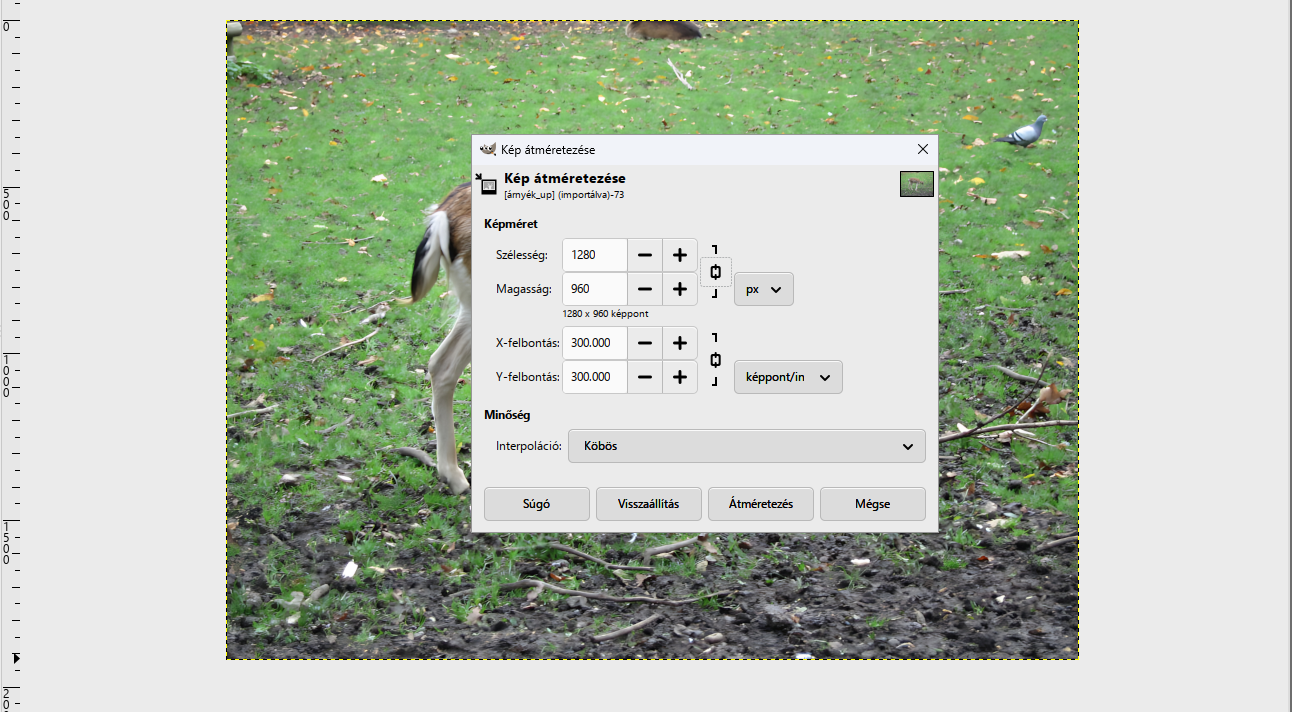Increase Szélesség value with plus button
Viewport: 1292px width, 712px height.
click(x=680, y=255)
